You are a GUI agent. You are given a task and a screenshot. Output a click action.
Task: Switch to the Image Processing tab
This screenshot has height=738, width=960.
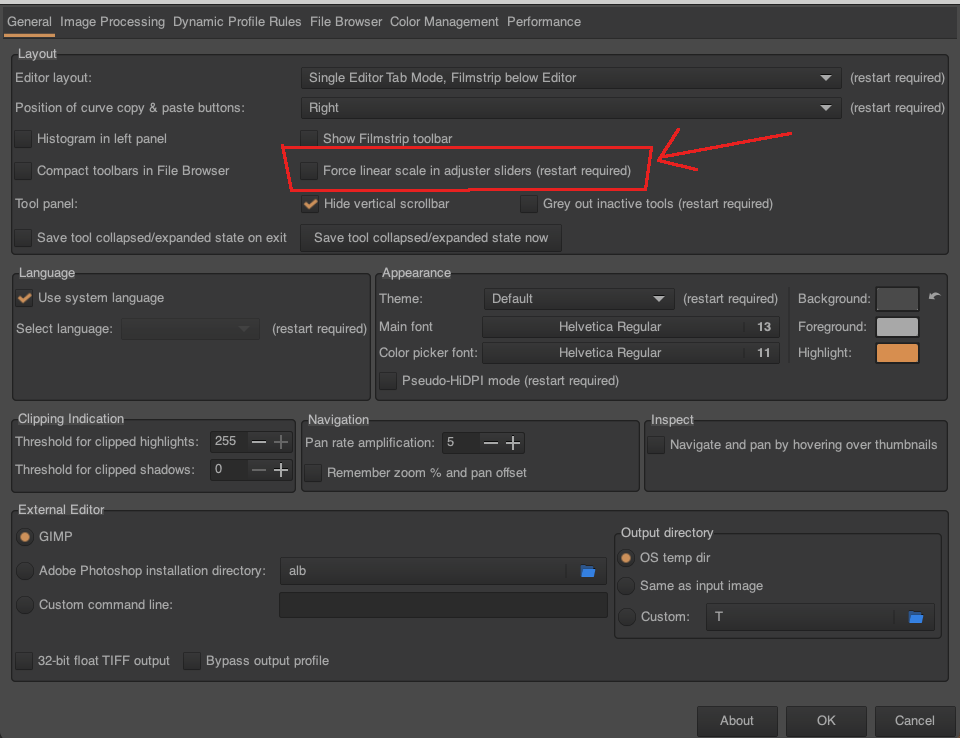[x=112, y=22]
